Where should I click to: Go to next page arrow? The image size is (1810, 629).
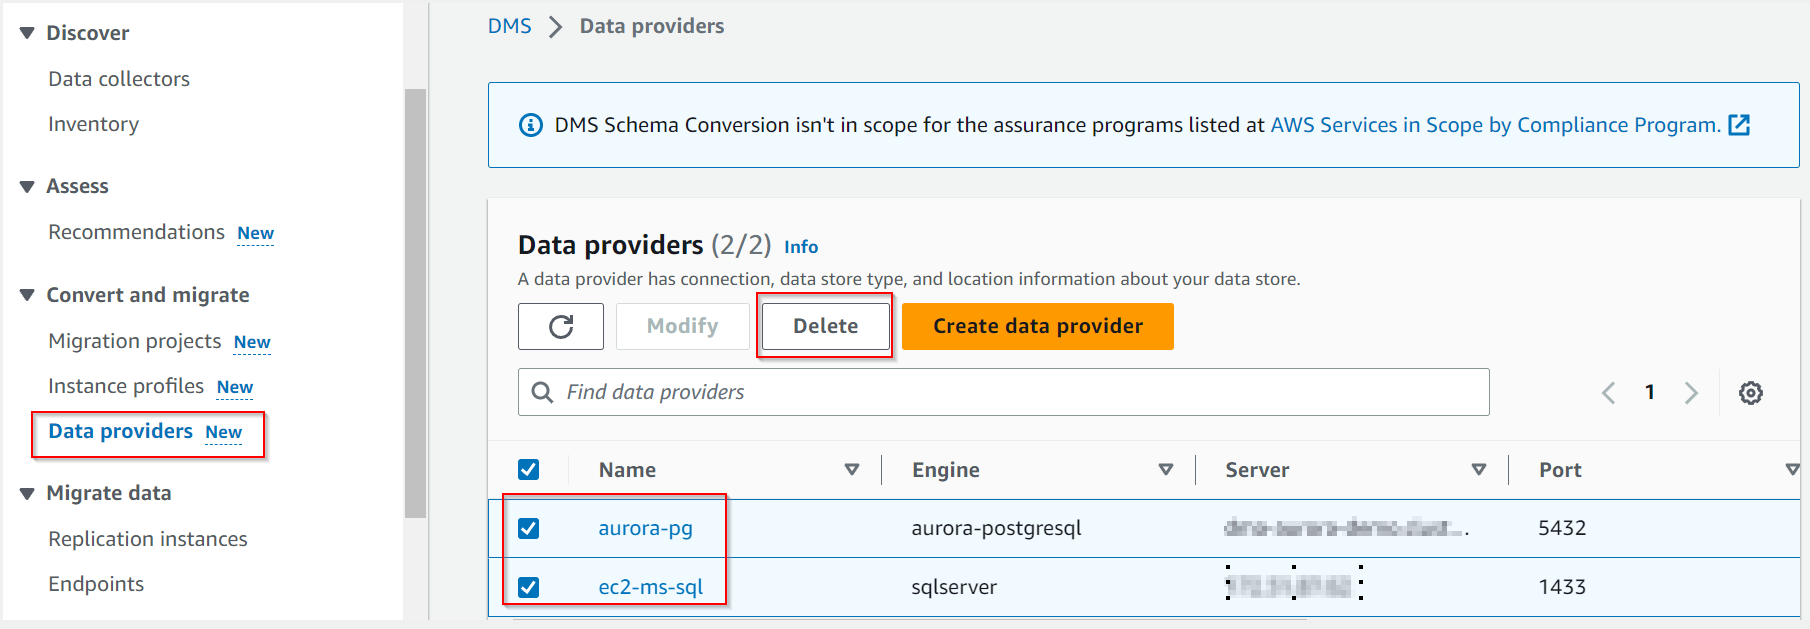tap(1691, 393)
